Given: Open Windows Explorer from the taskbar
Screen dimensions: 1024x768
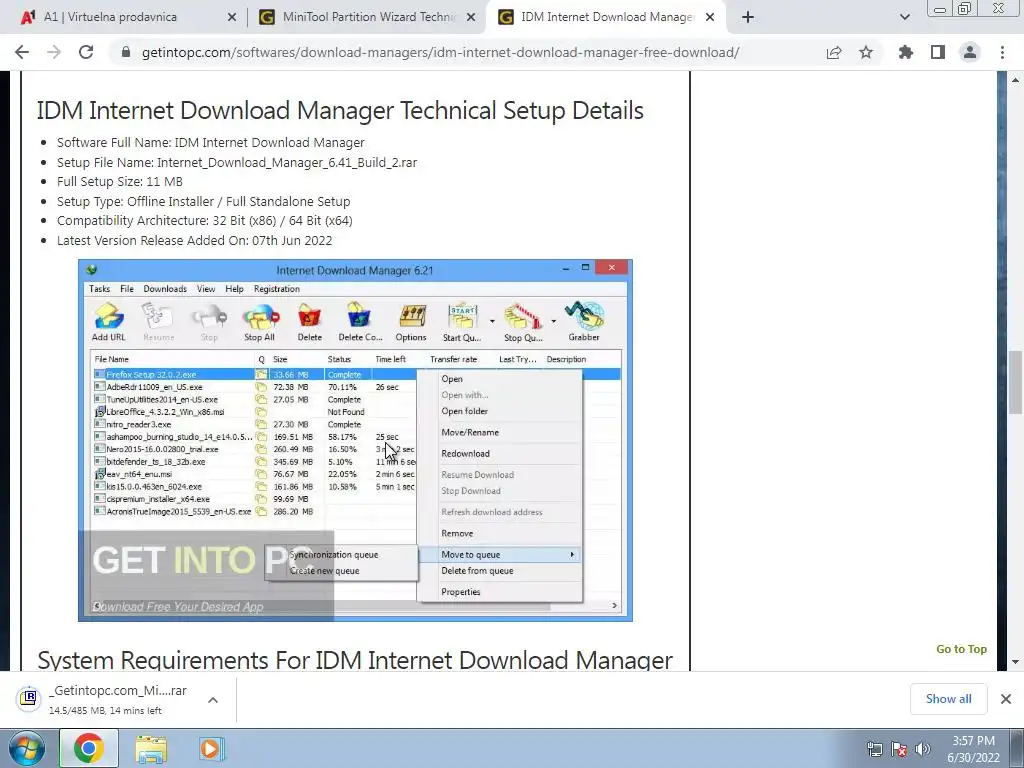Looking at the screenshot, I should (151, 748).
